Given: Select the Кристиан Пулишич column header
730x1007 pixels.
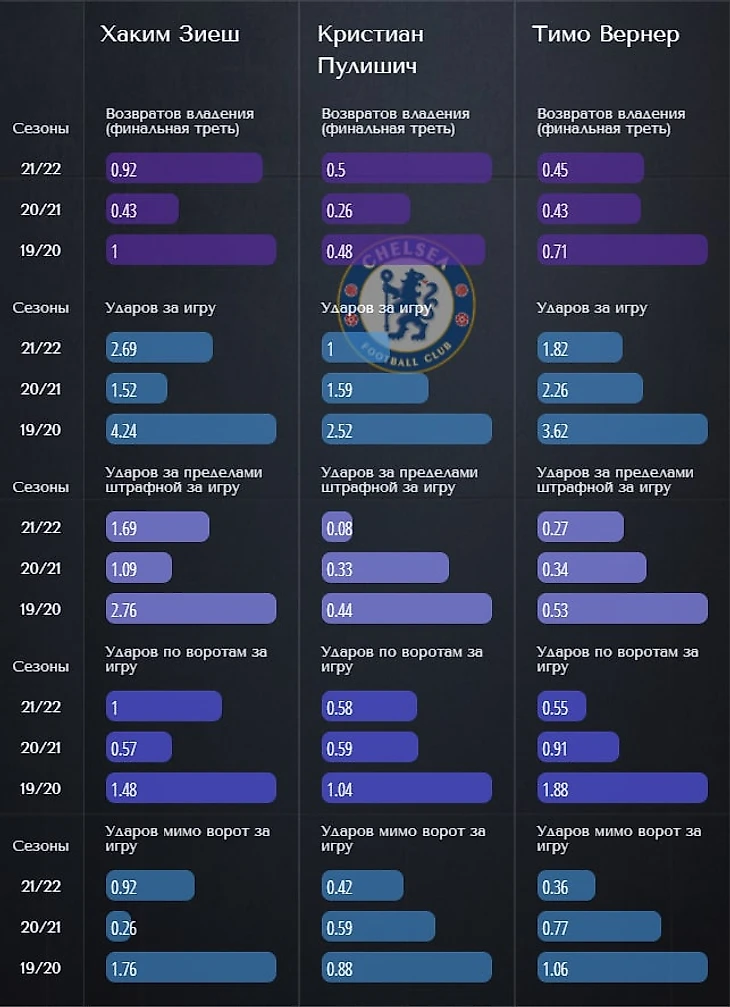Looking at the screenshot, I should pos(371,49).
